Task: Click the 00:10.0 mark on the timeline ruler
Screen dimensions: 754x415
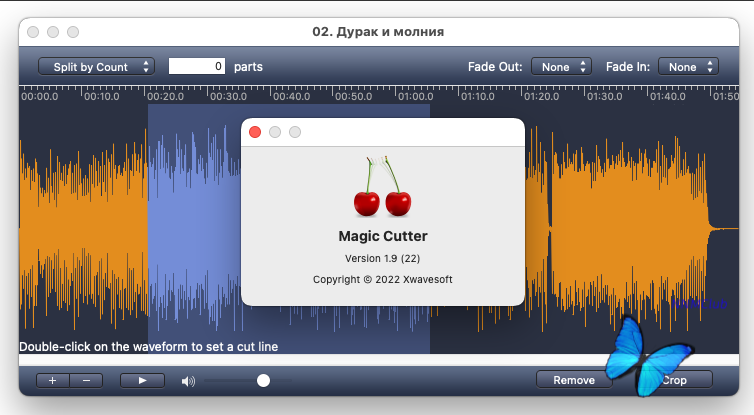Action: click(101, 96)
